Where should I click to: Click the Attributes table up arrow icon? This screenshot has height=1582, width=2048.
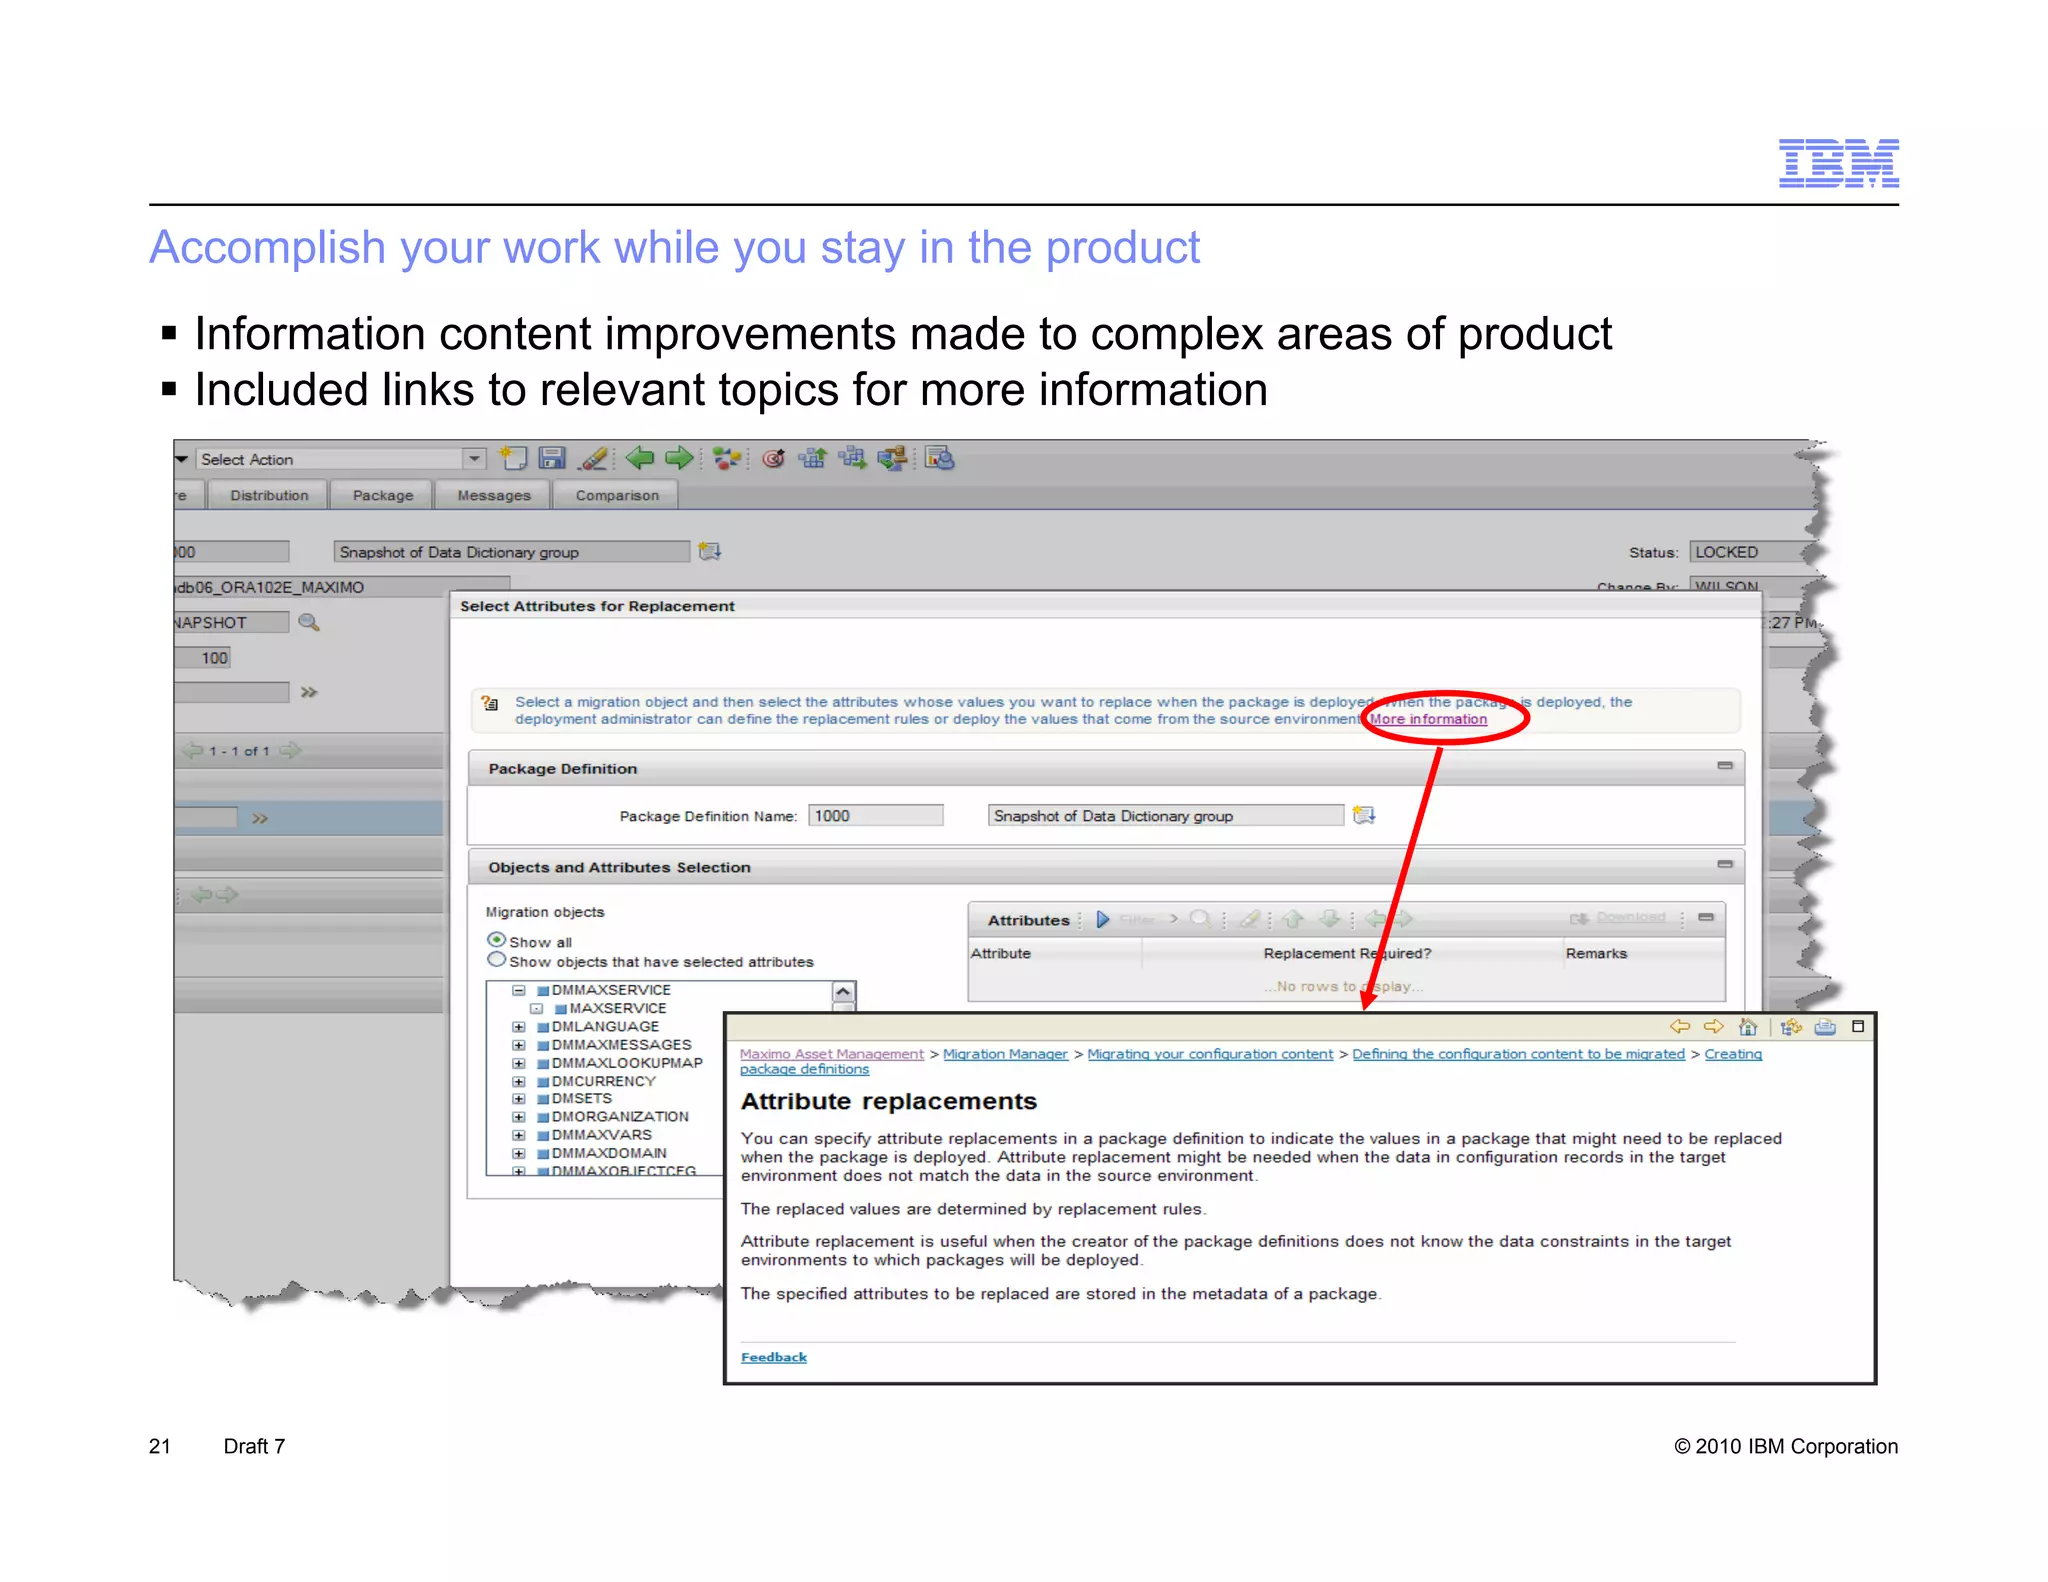1293,919
